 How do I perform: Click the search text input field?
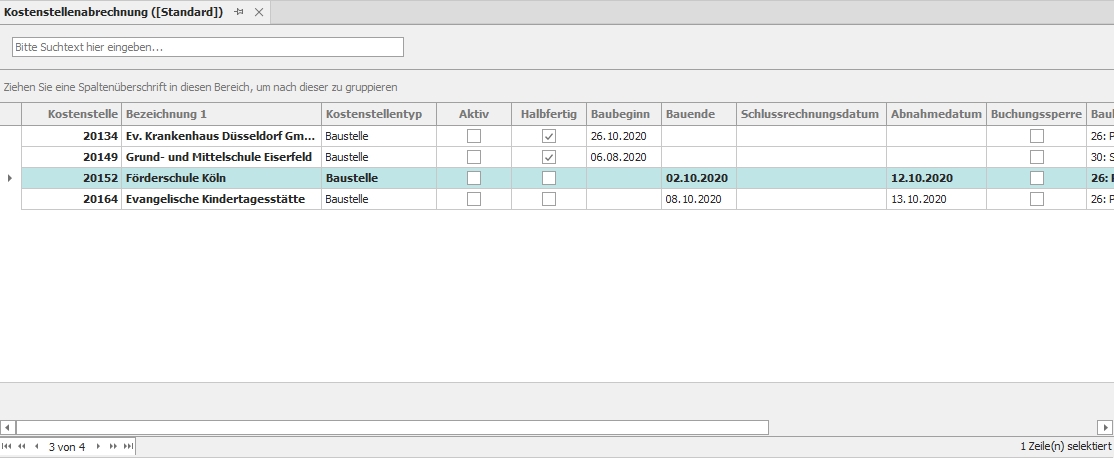tap(208, 47)
